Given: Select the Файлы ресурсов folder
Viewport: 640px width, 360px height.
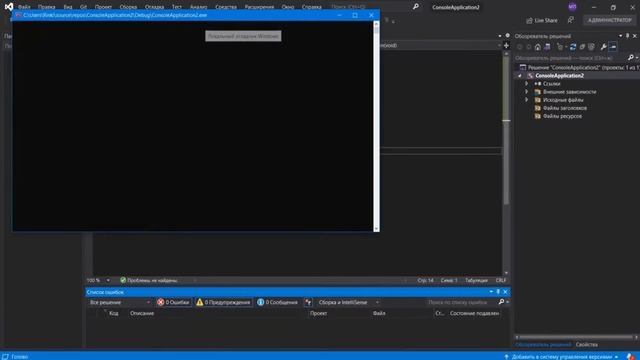Looking at the screenshot, I should tap(562, 116).
